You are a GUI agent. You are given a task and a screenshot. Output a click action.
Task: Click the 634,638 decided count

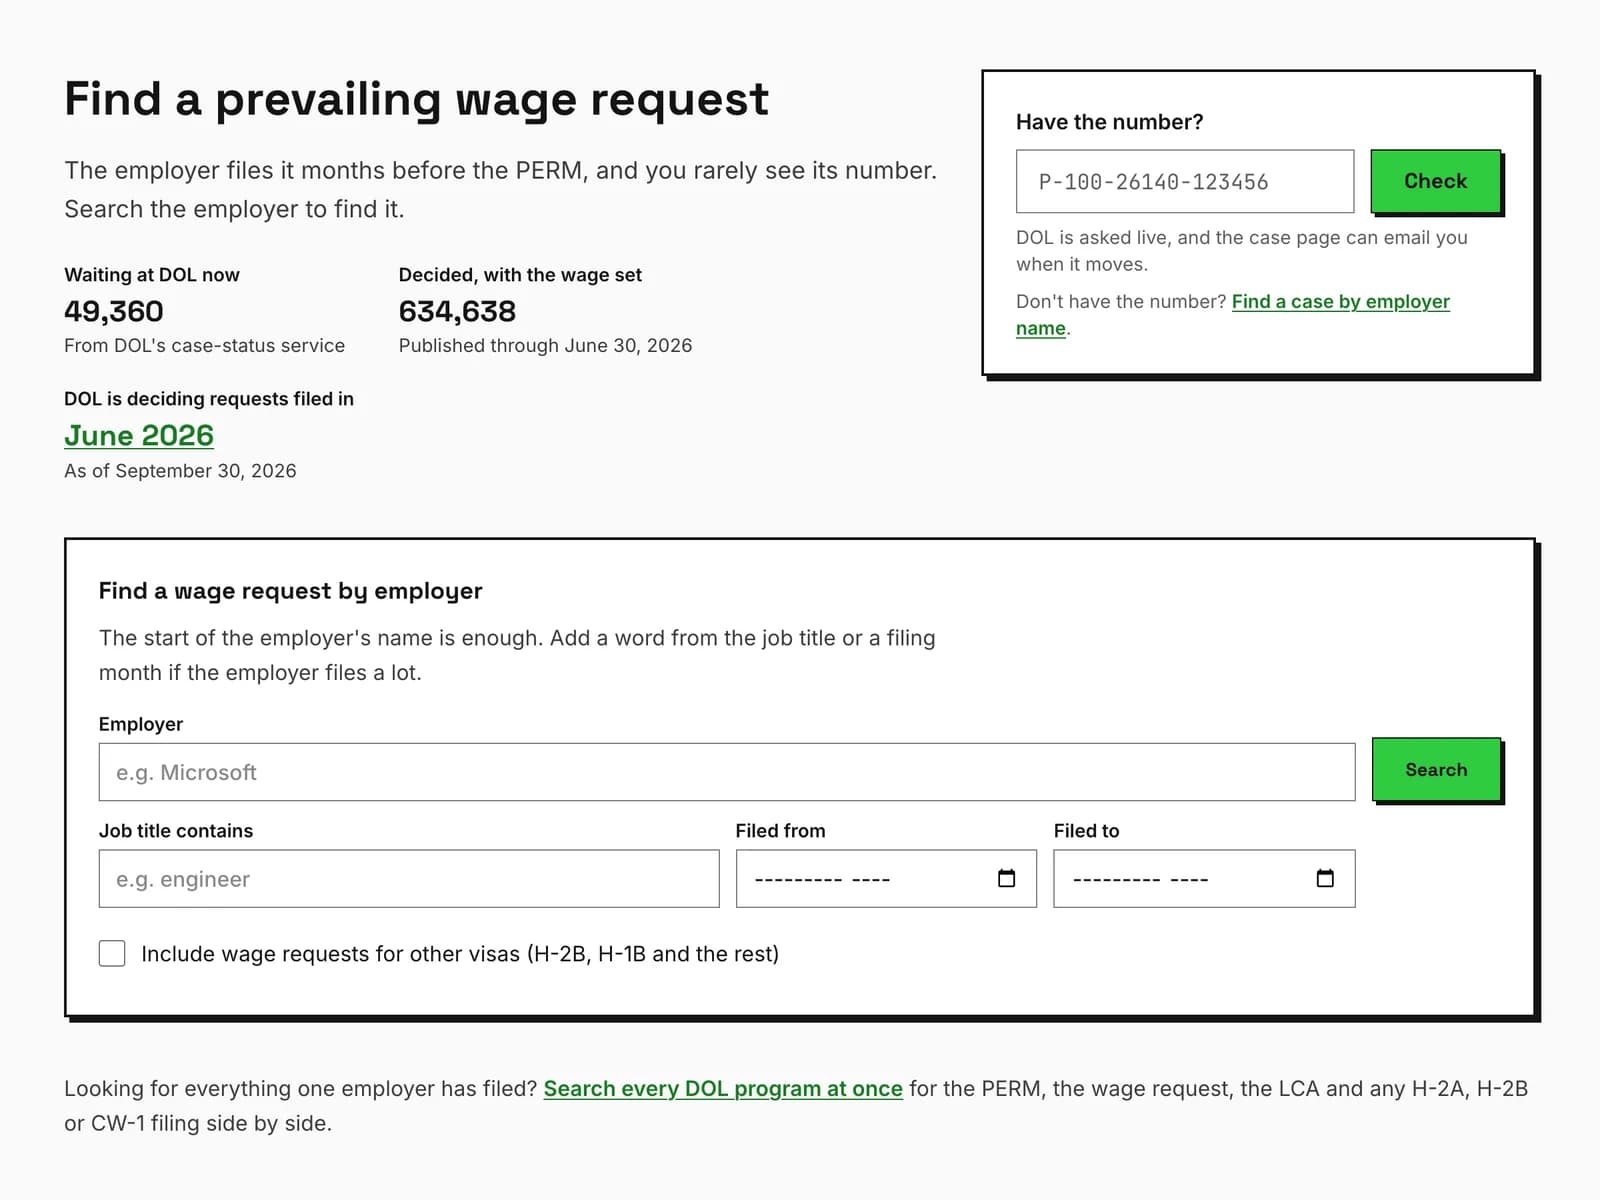(457, 311)
